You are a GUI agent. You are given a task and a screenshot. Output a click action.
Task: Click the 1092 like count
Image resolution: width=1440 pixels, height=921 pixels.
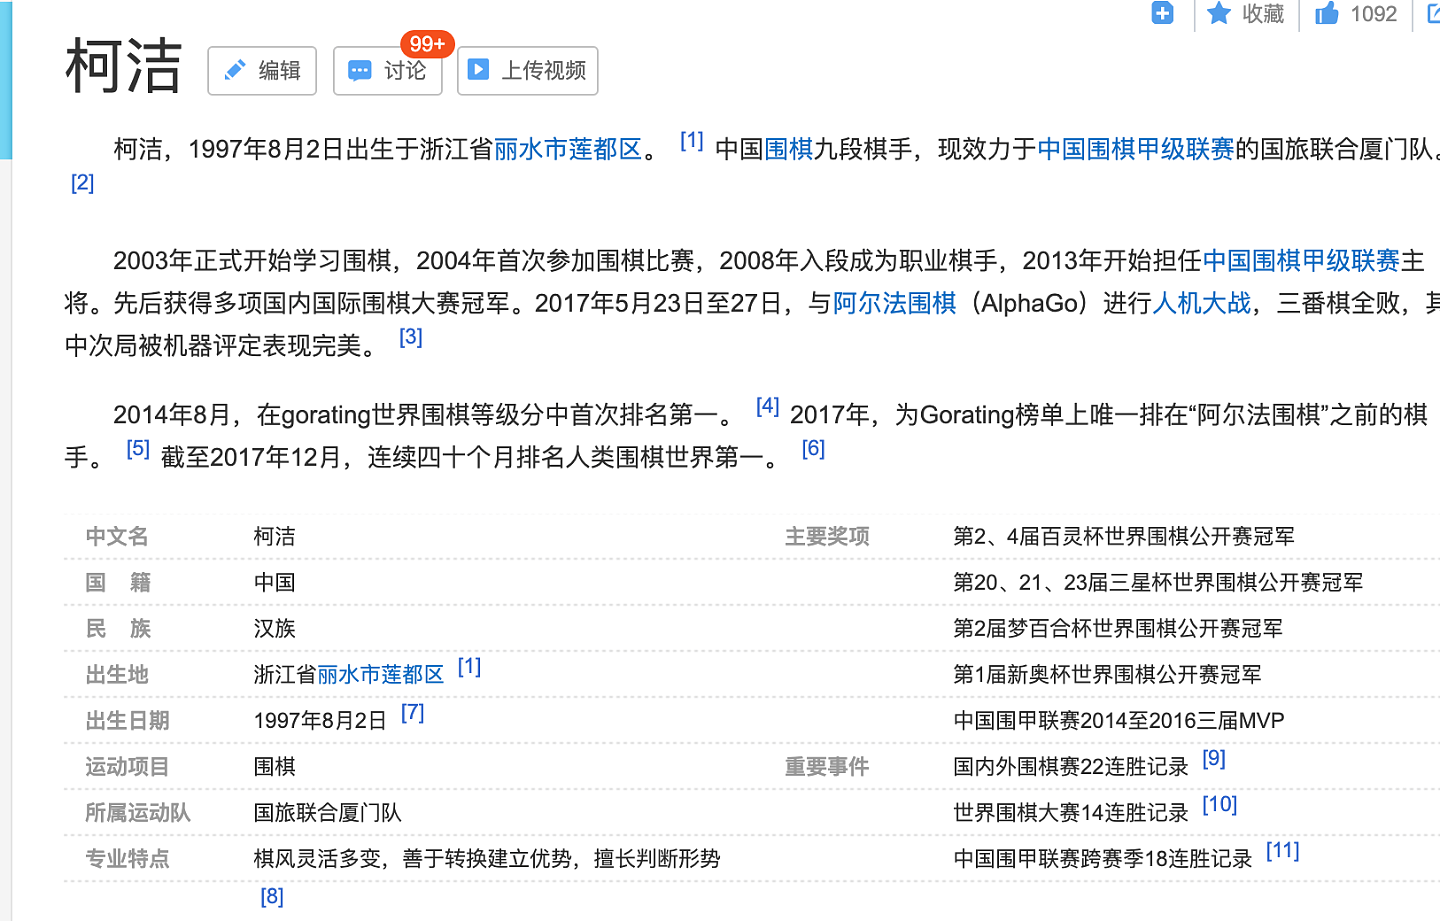[x=1373, y=14]
